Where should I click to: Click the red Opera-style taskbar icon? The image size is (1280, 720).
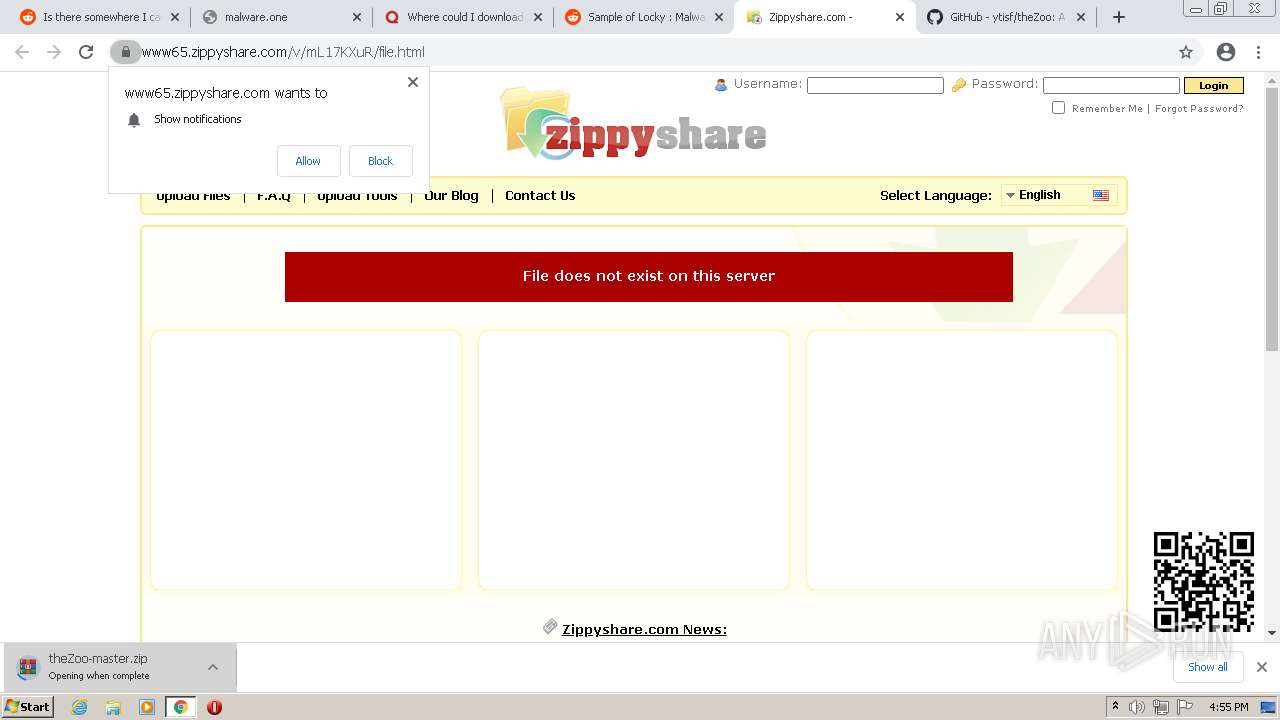[x=214, y=707]
